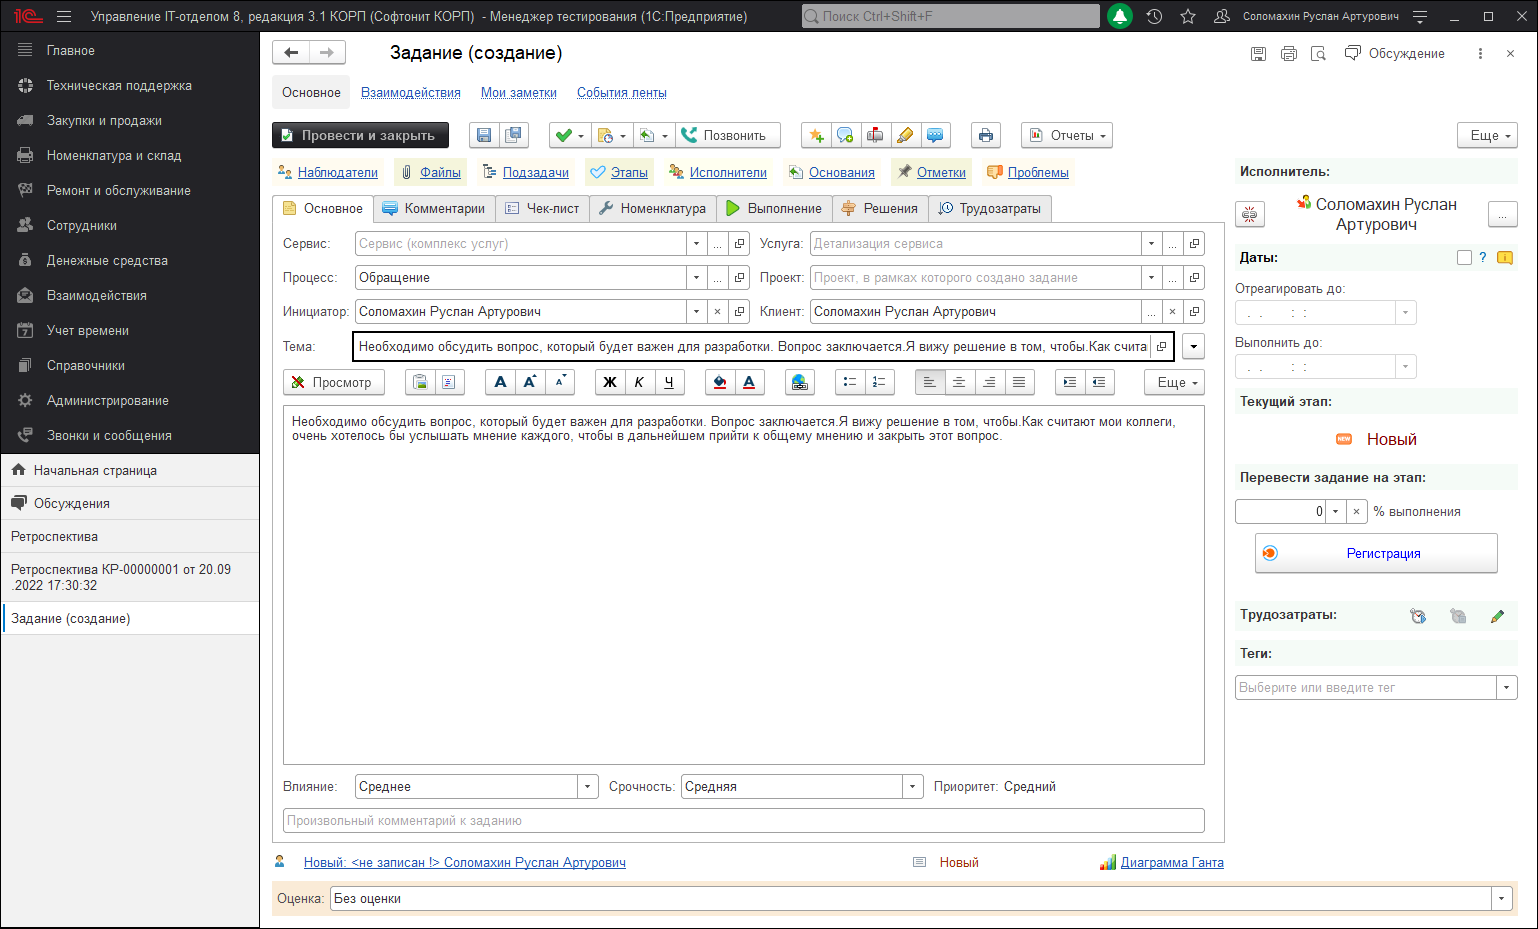Expand the Теги selection dropdown
1538x929 pixels.
pos(1506,688)
